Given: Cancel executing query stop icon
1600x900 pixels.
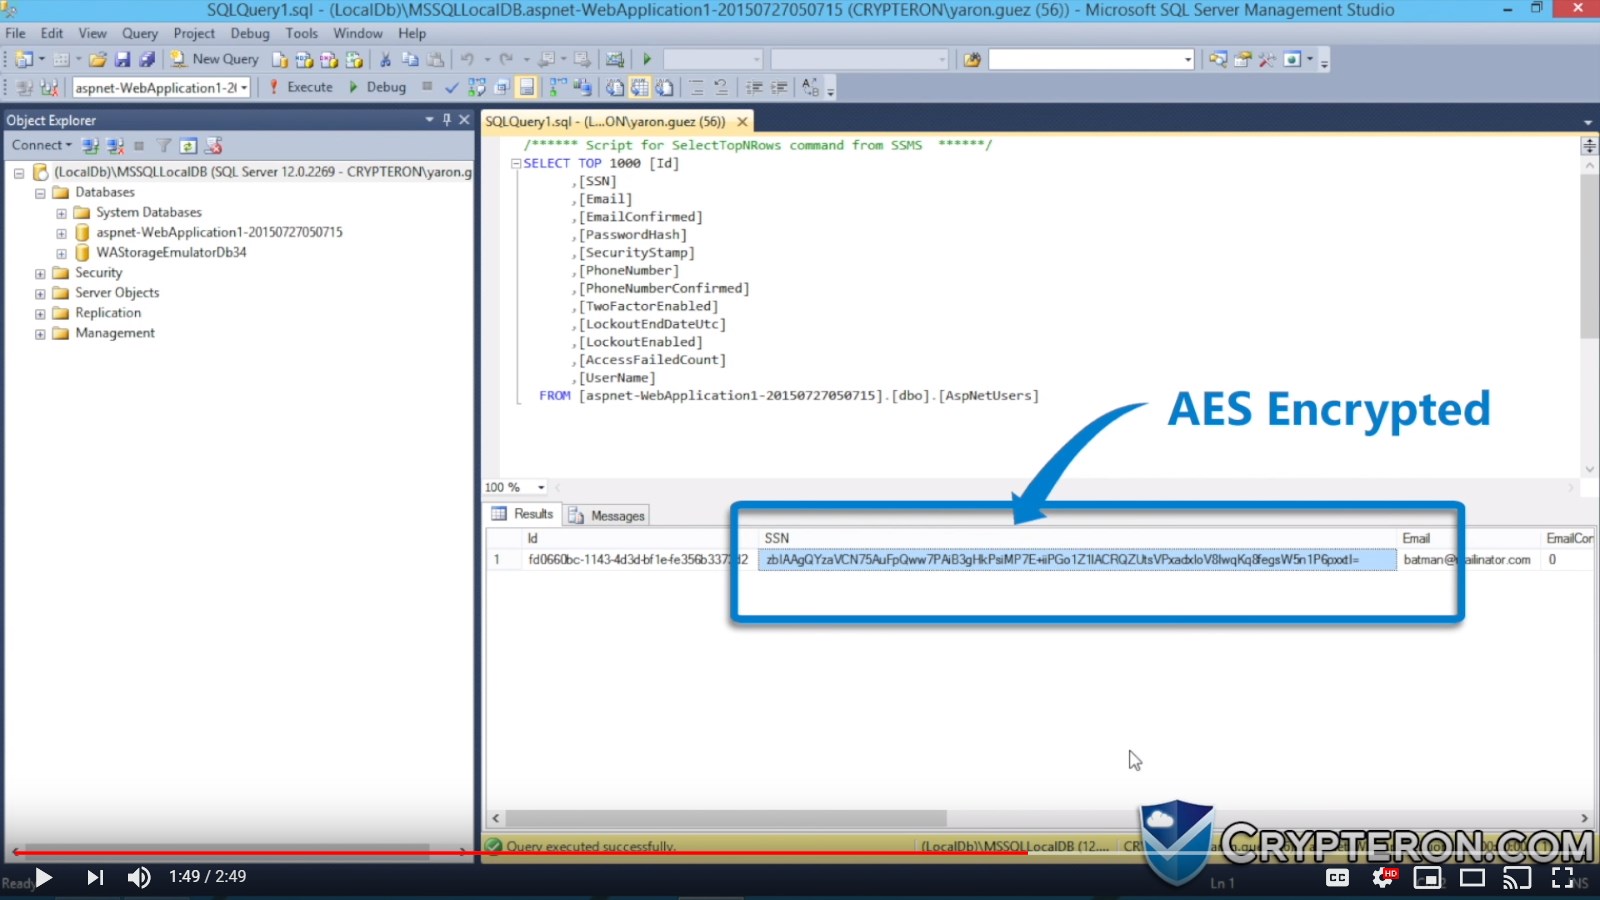Looking at the screenshot, I should click(427, 87).
